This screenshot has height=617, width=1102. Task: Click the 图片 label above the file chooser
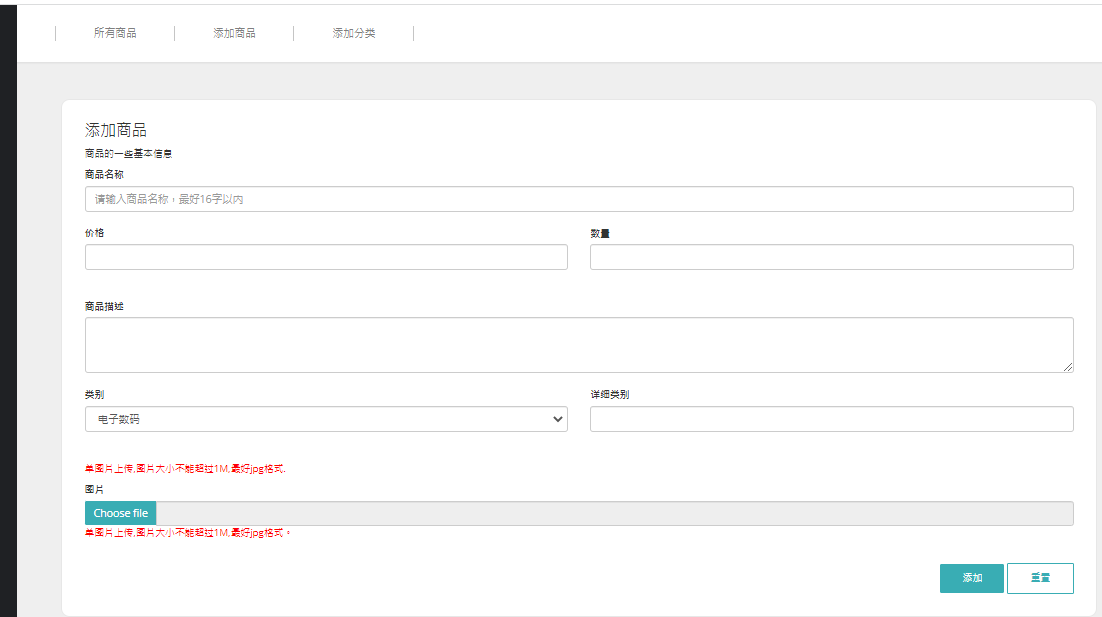[94, 490]
